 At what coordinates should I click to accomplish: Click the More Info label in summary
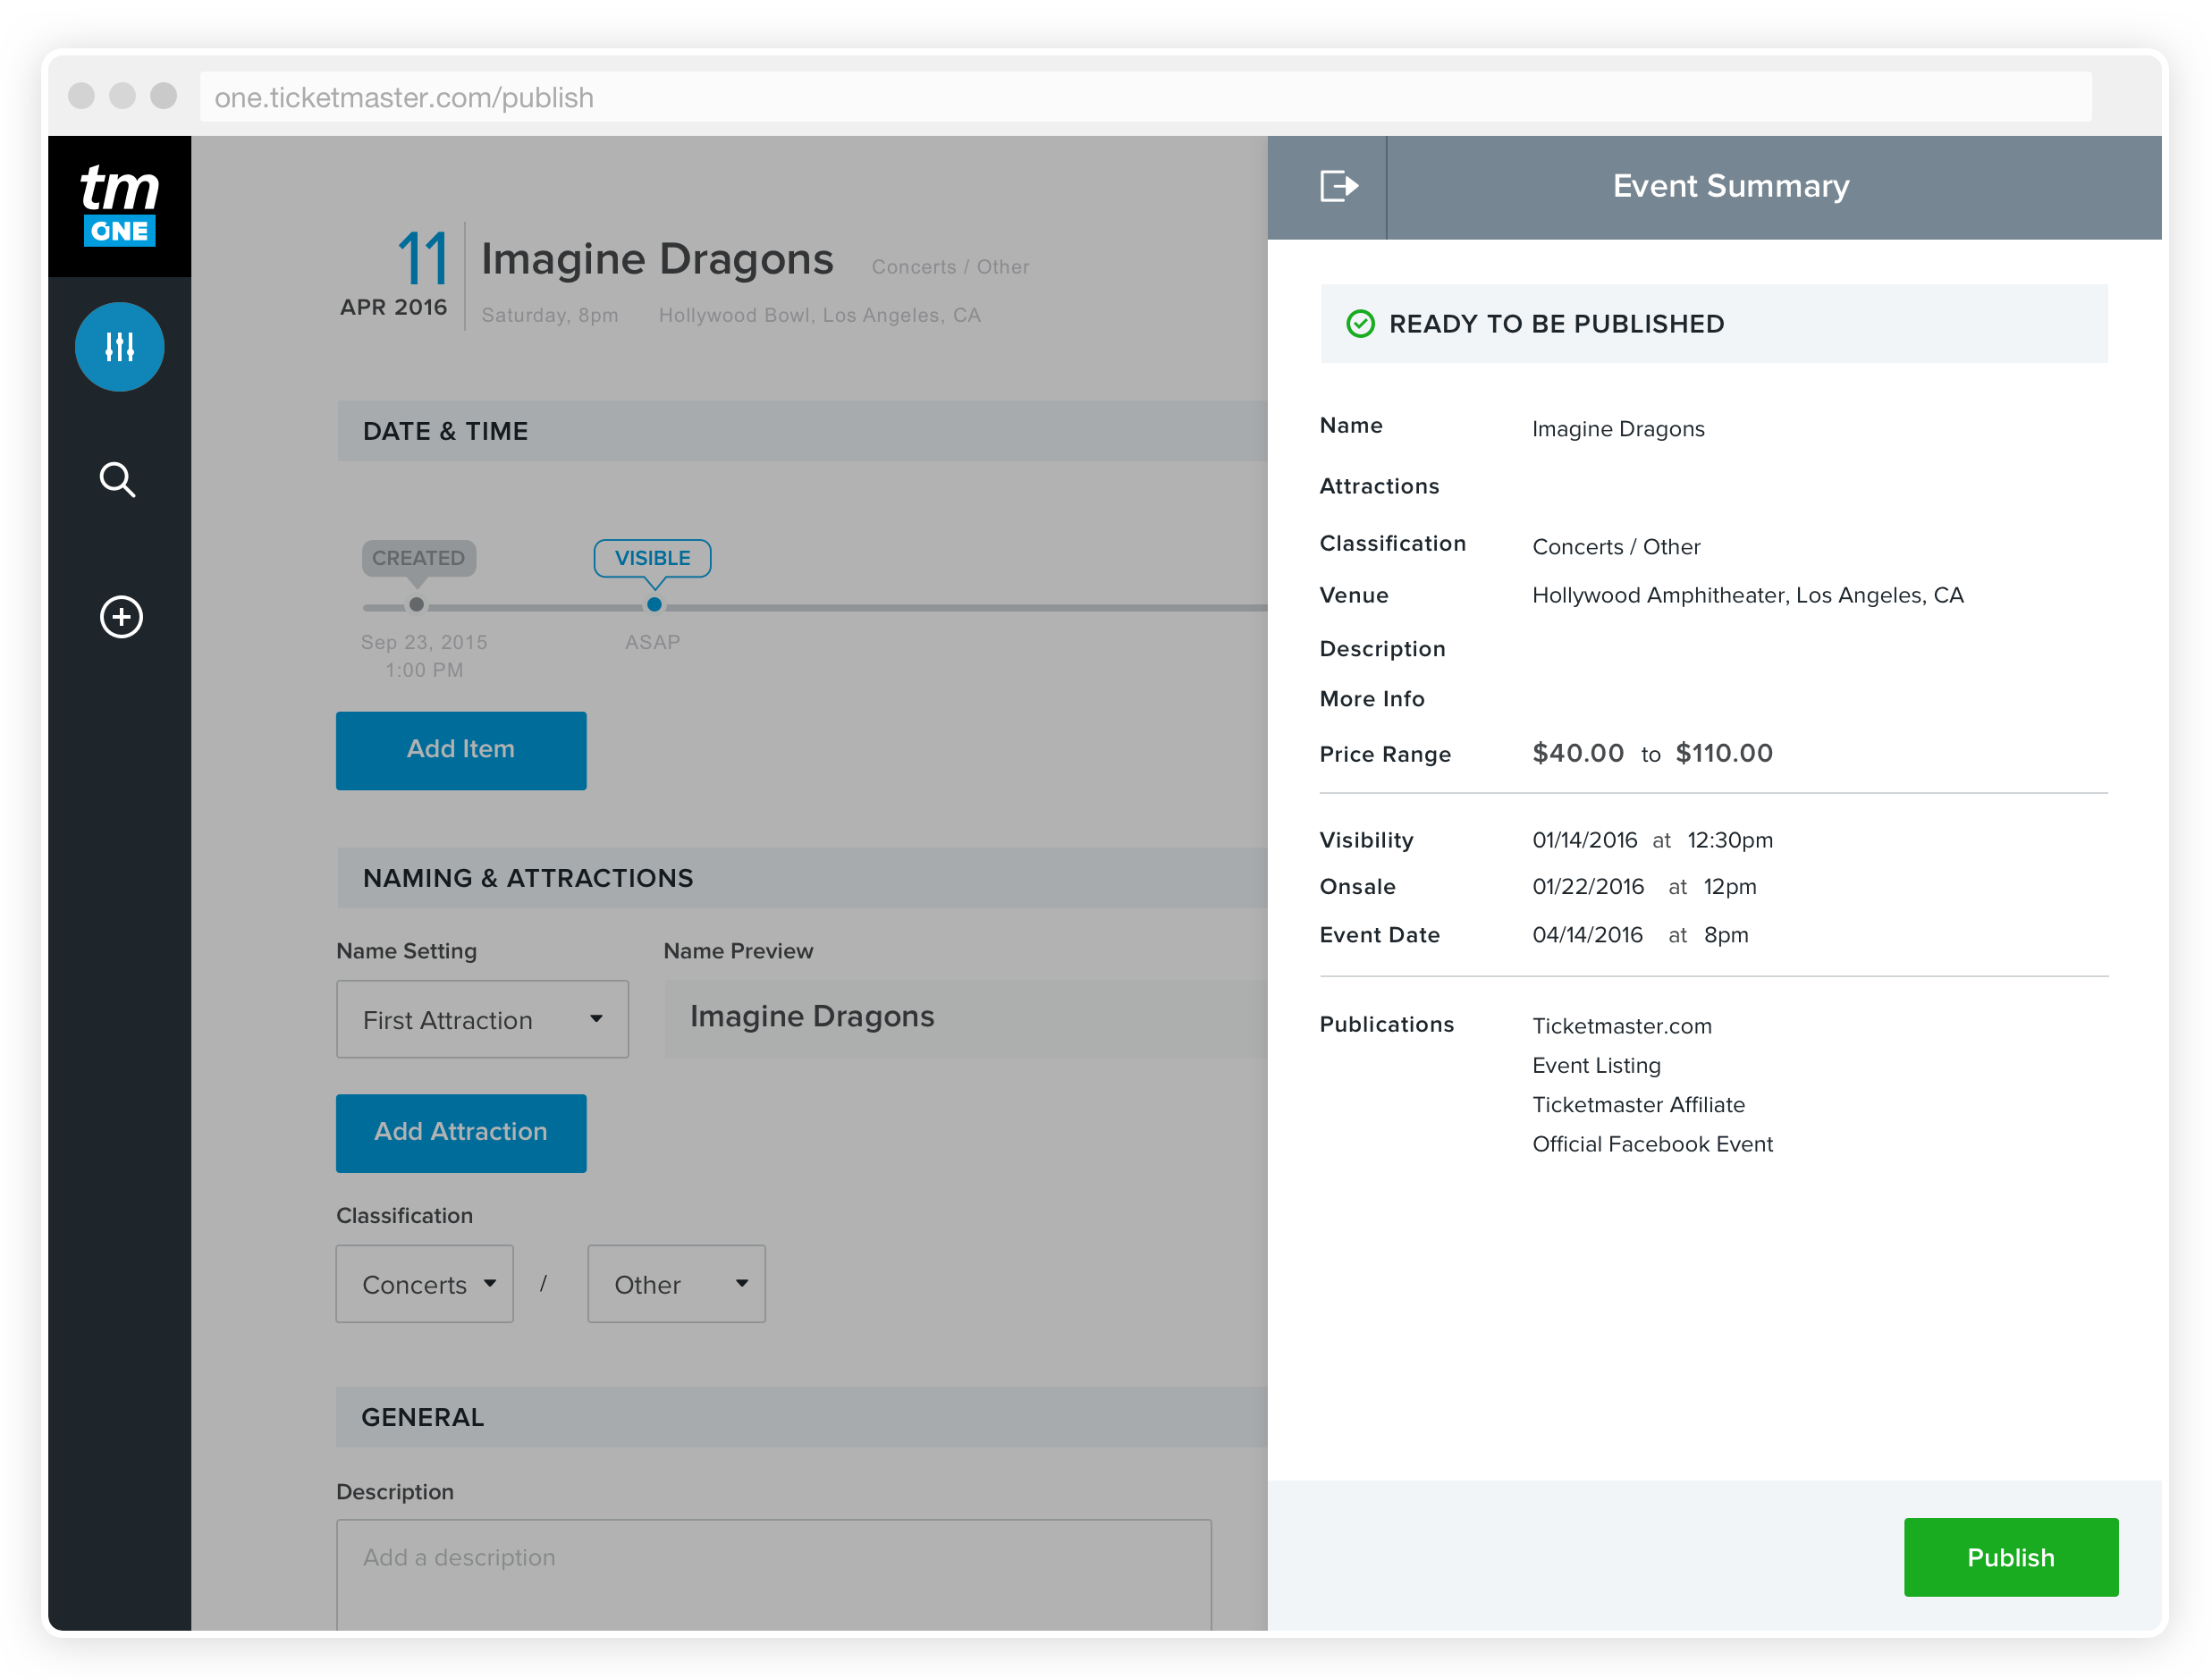pyautogui.click(x=1372, y=699)
